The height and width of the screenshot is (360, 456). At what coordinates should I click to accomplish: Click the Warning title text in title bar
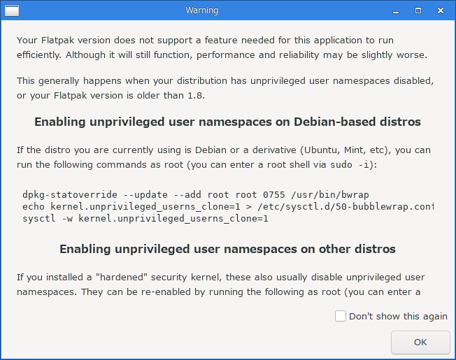click(x=202, y=10)
